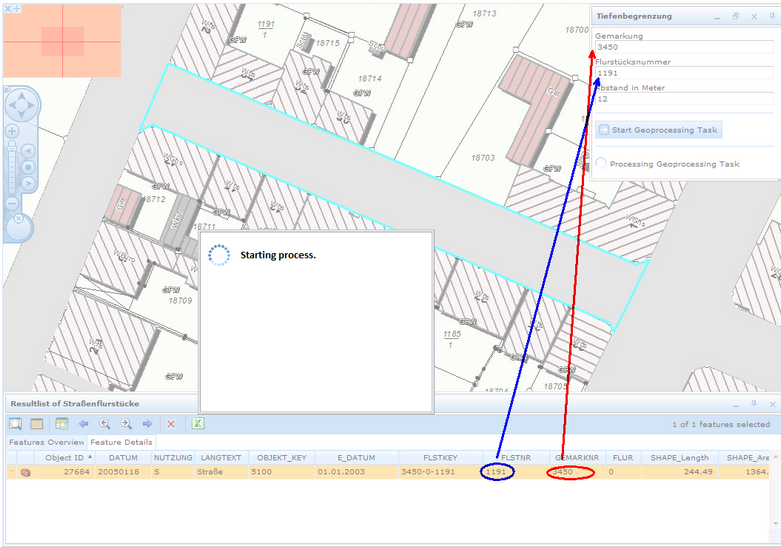Click the zoom-to-selection icon in result toolbar
This screenshot has width=781, height=547.
coord(15,424)
